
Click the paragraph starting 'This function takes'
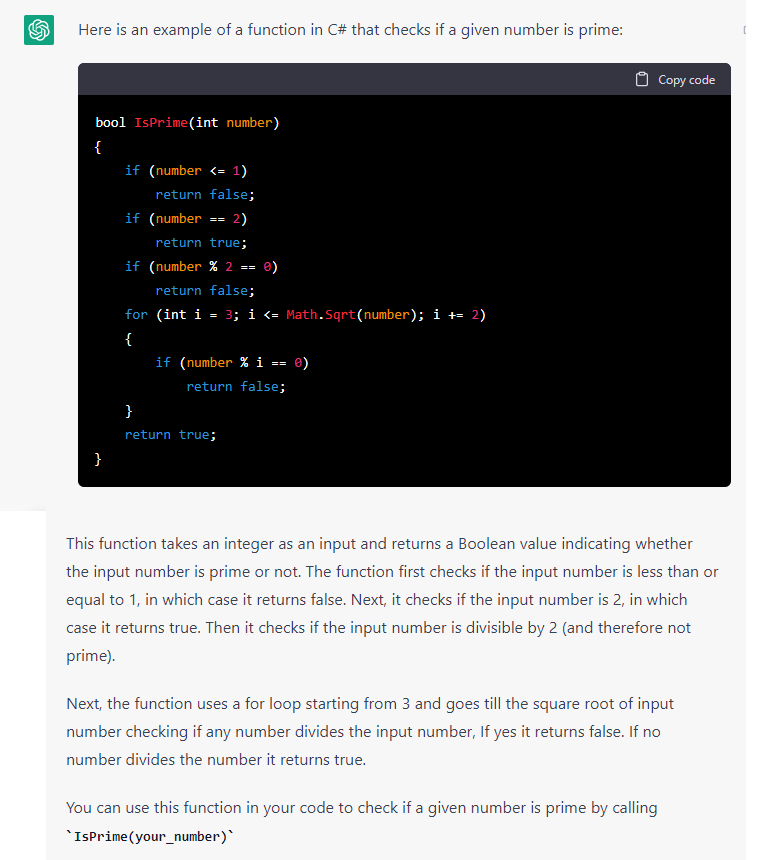392,599
